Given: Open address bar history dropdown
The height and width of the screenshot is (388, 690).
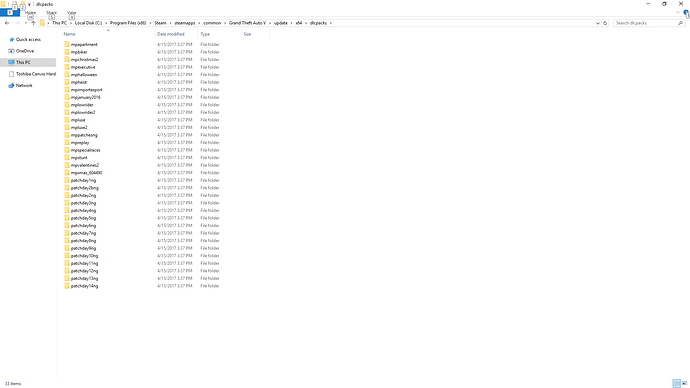Looking at the screenshot, I should pyautogui.click(x=598, y=23).
